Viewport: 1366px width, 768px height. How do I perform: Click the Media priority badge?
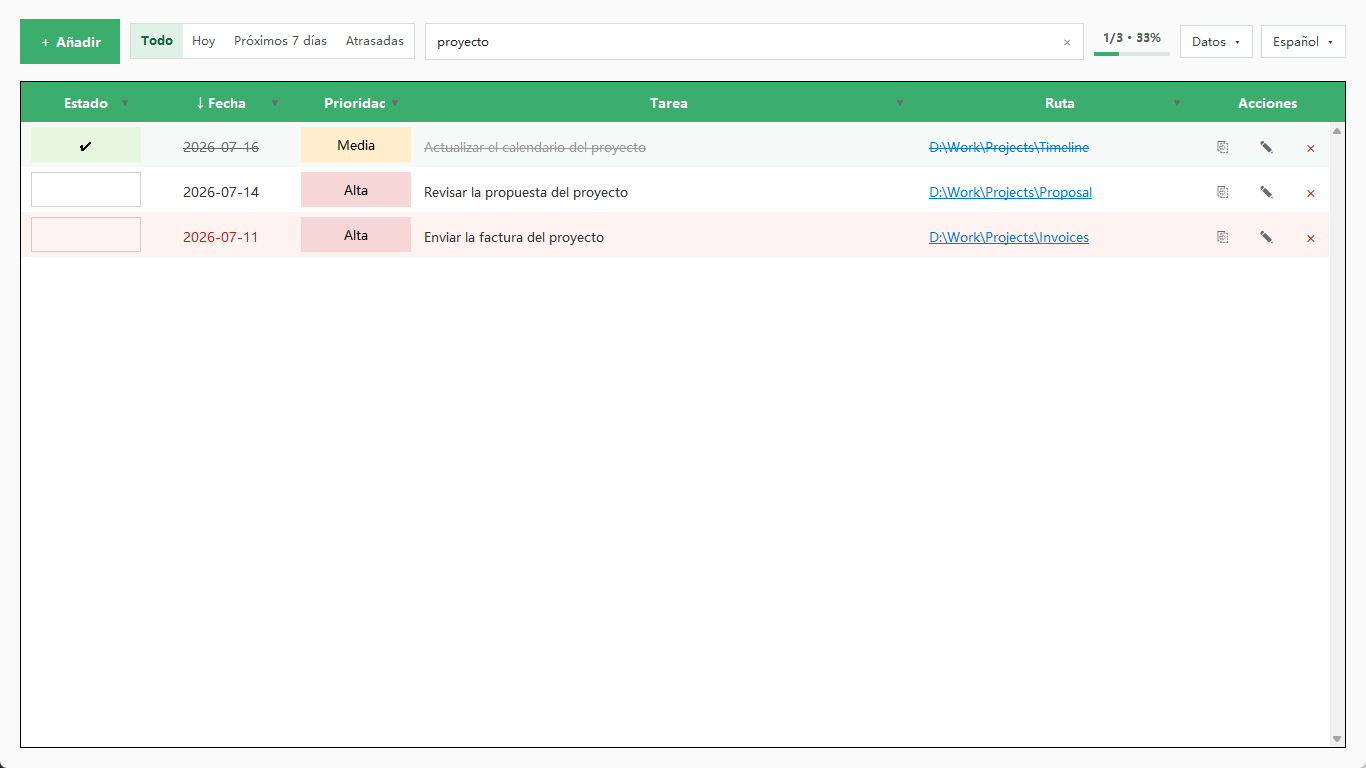pyautogui.click(x=356, y=145)
